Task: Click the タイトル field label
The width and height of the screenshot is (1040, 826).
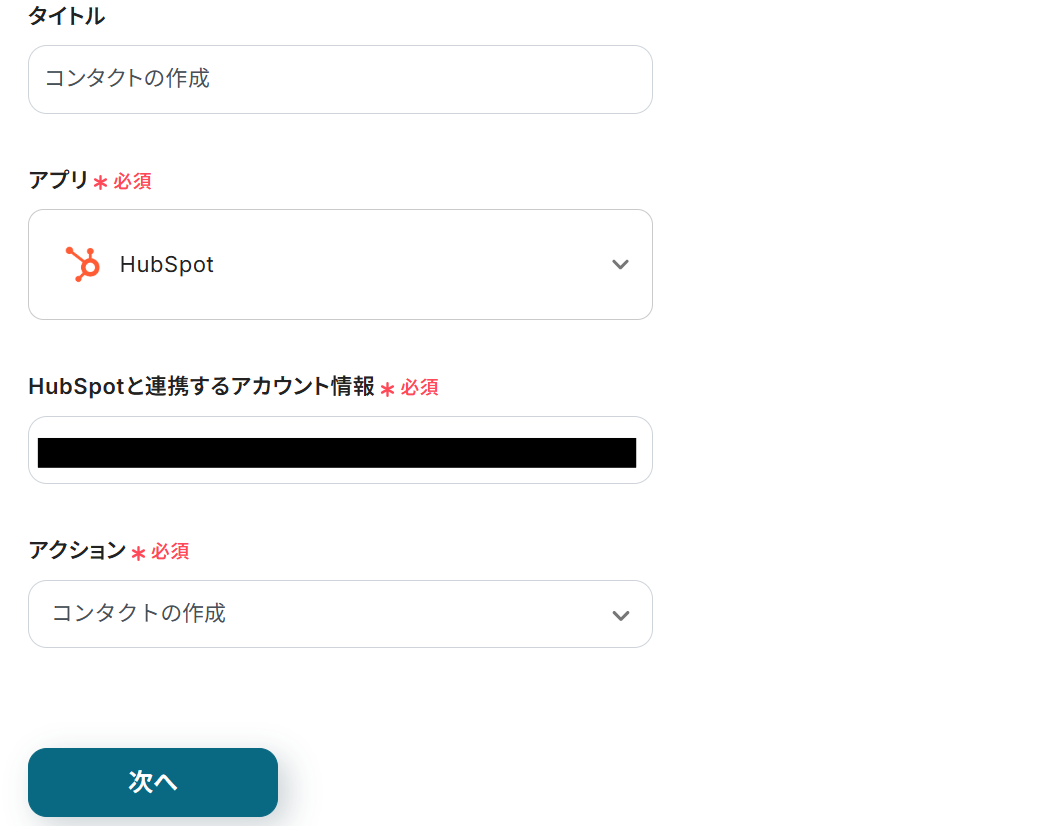Action: click(x=66, y=16)
